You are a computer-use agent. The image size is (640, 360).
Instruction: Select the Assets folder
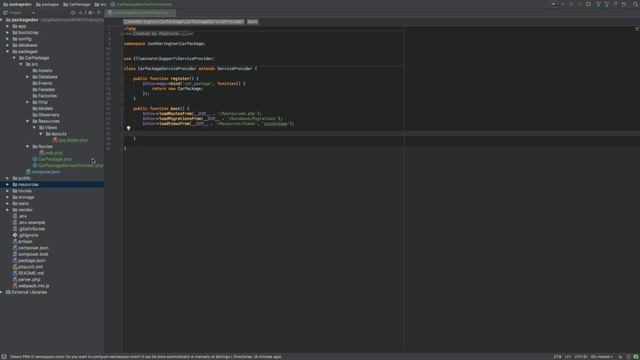click(x=42, y=71)
